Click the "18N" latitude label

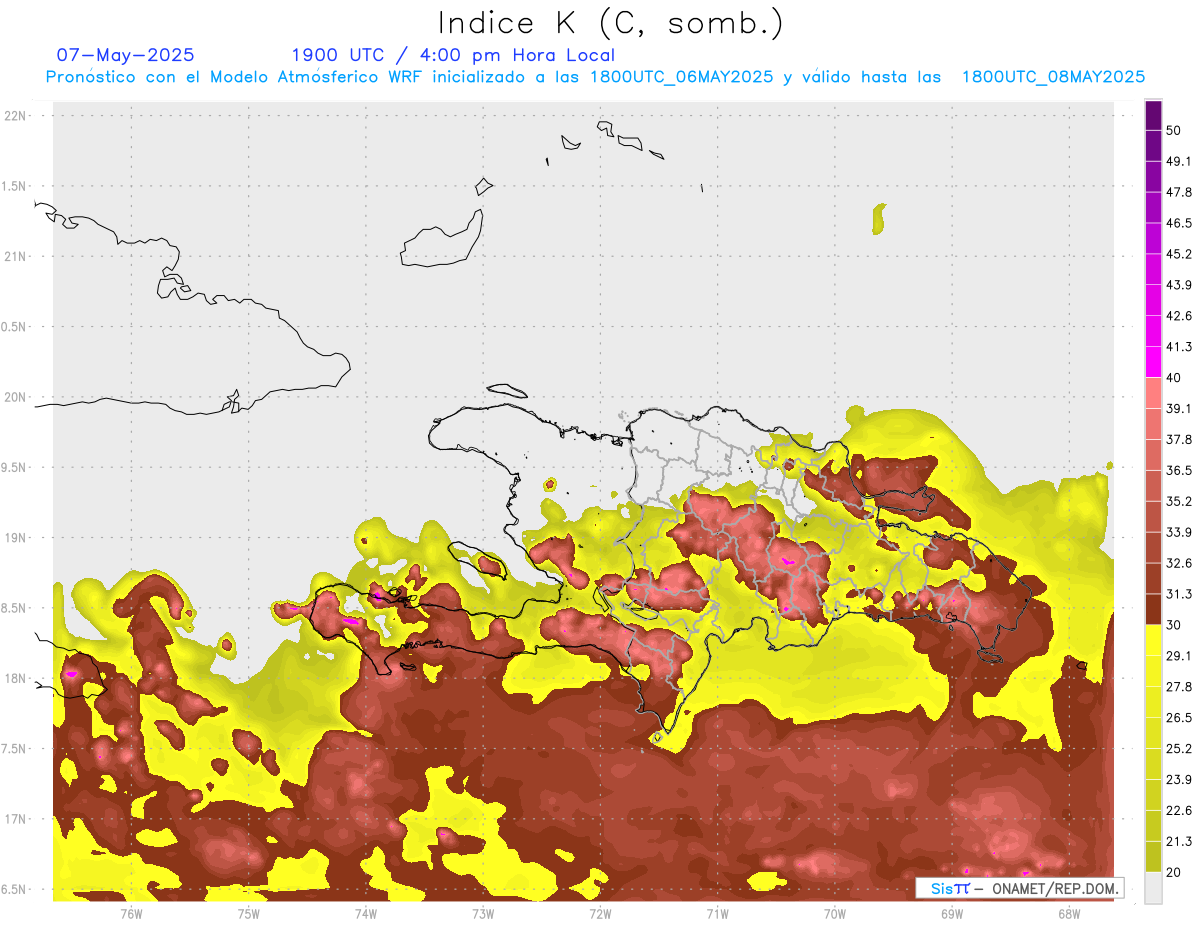click(x=16, y=679)
